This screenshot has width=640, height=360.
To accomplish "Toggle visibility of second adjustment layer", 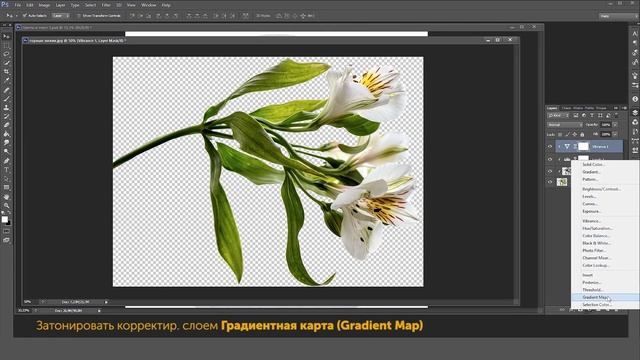I will coord(550,159).
